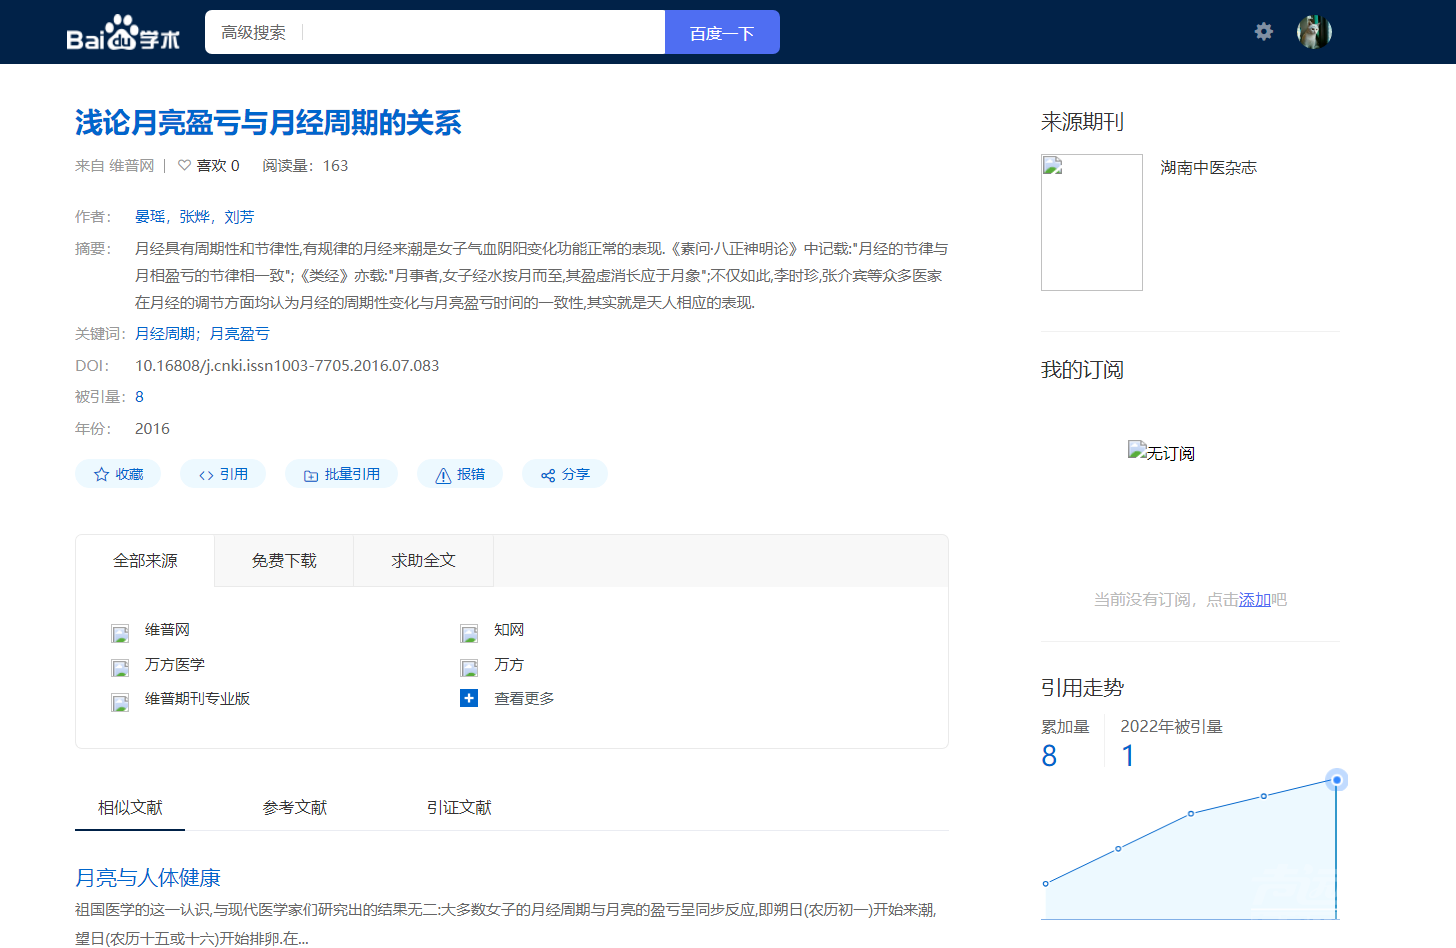
Task: Open 维普期刊专业版 source link text
Action: 197,699
